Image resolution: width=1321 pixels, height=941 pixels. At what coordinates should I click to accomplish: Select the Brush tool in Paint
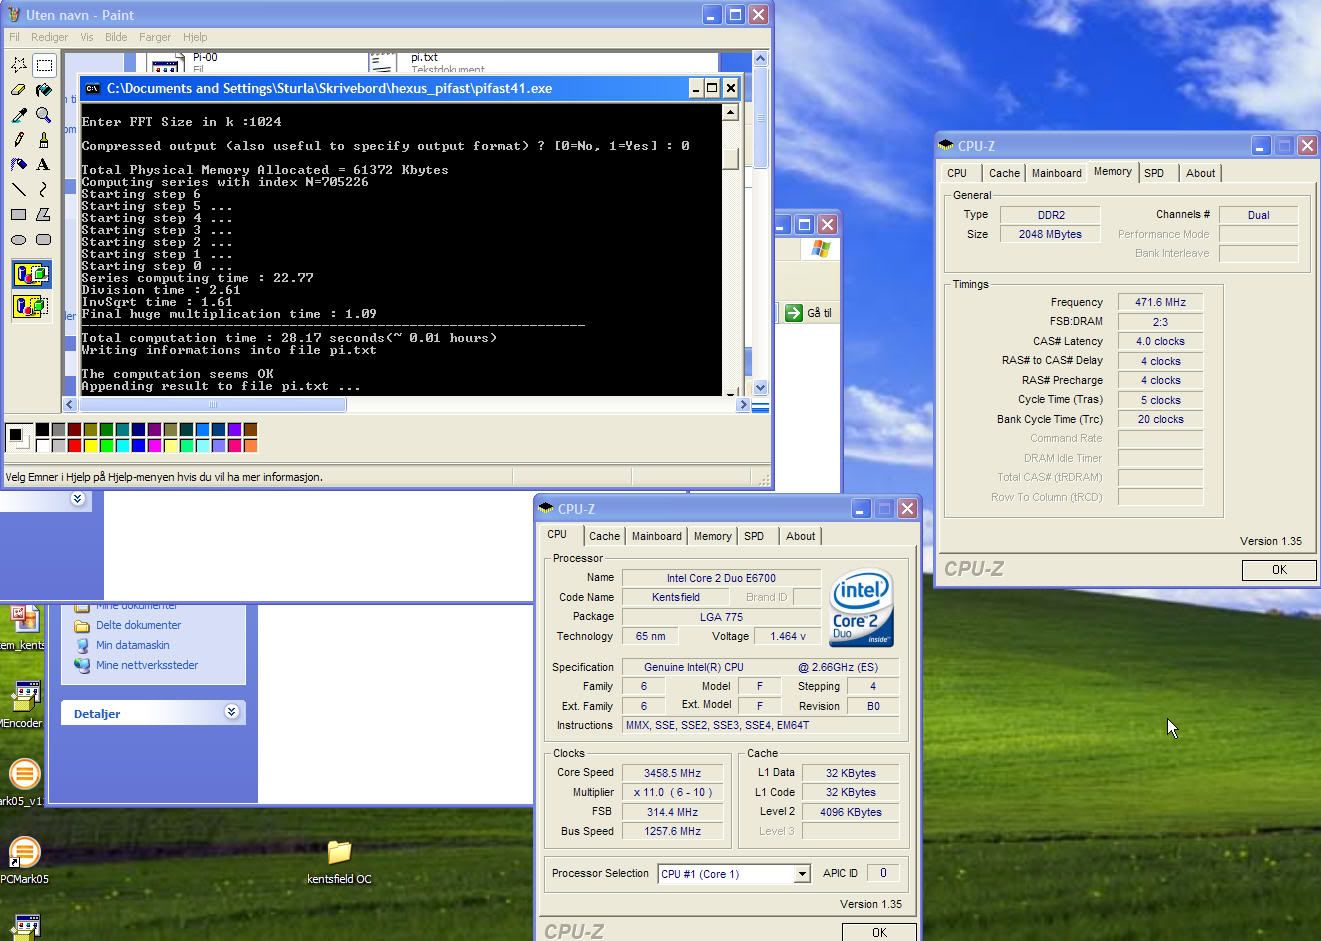click(44, 140)
